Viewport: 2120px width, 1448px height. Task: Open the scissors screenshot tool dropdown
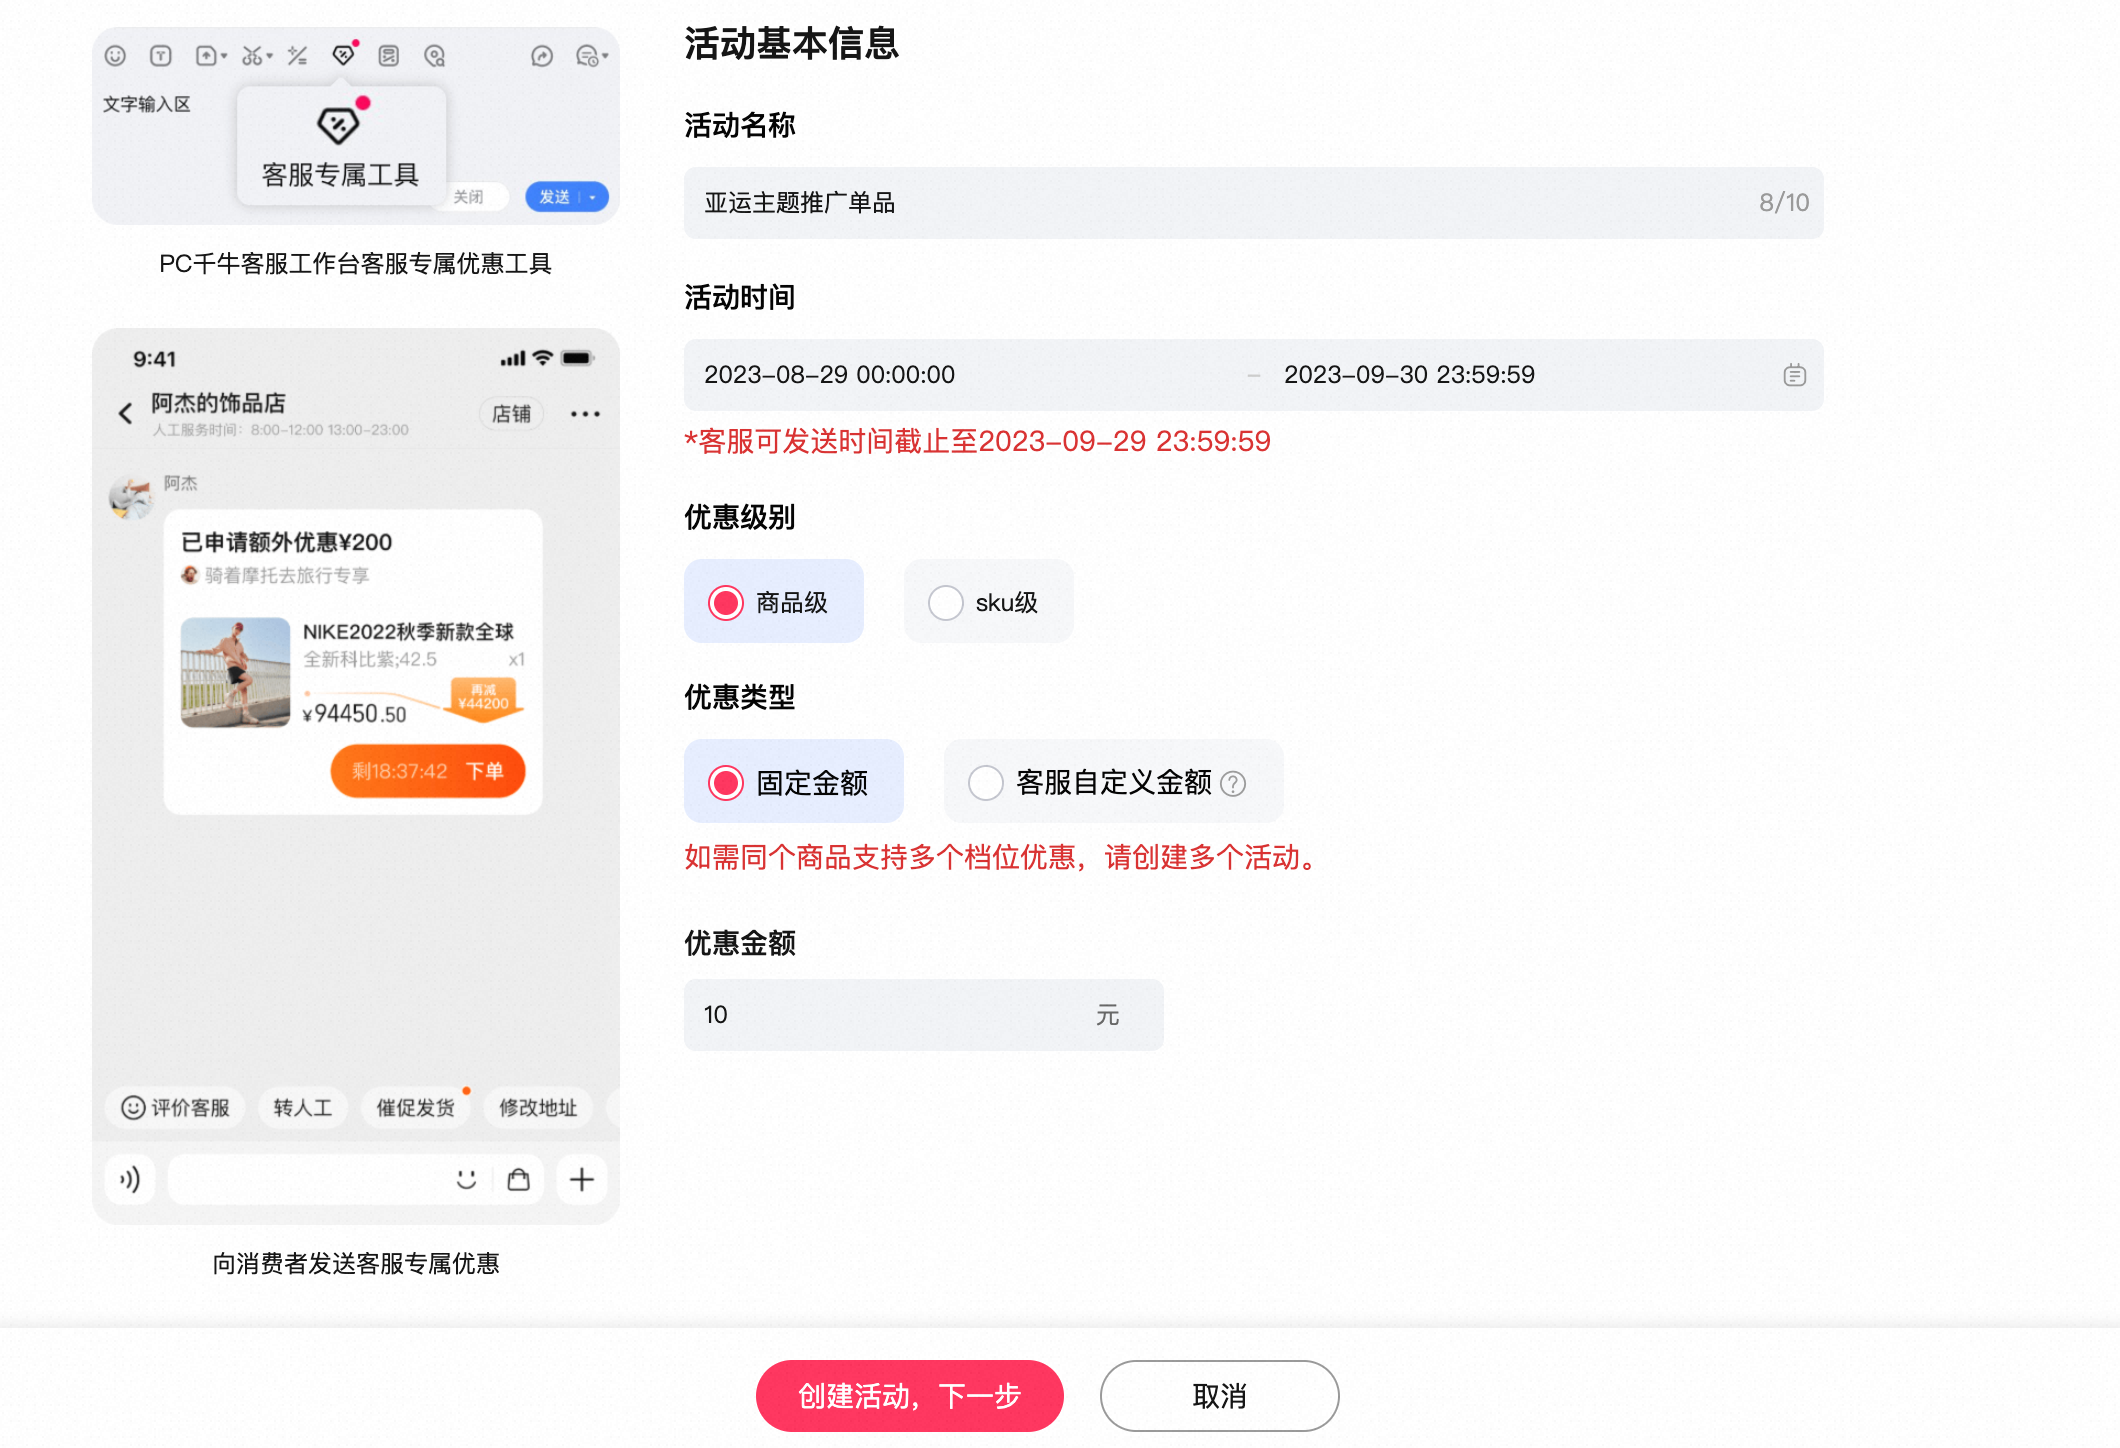click(257, 56)
